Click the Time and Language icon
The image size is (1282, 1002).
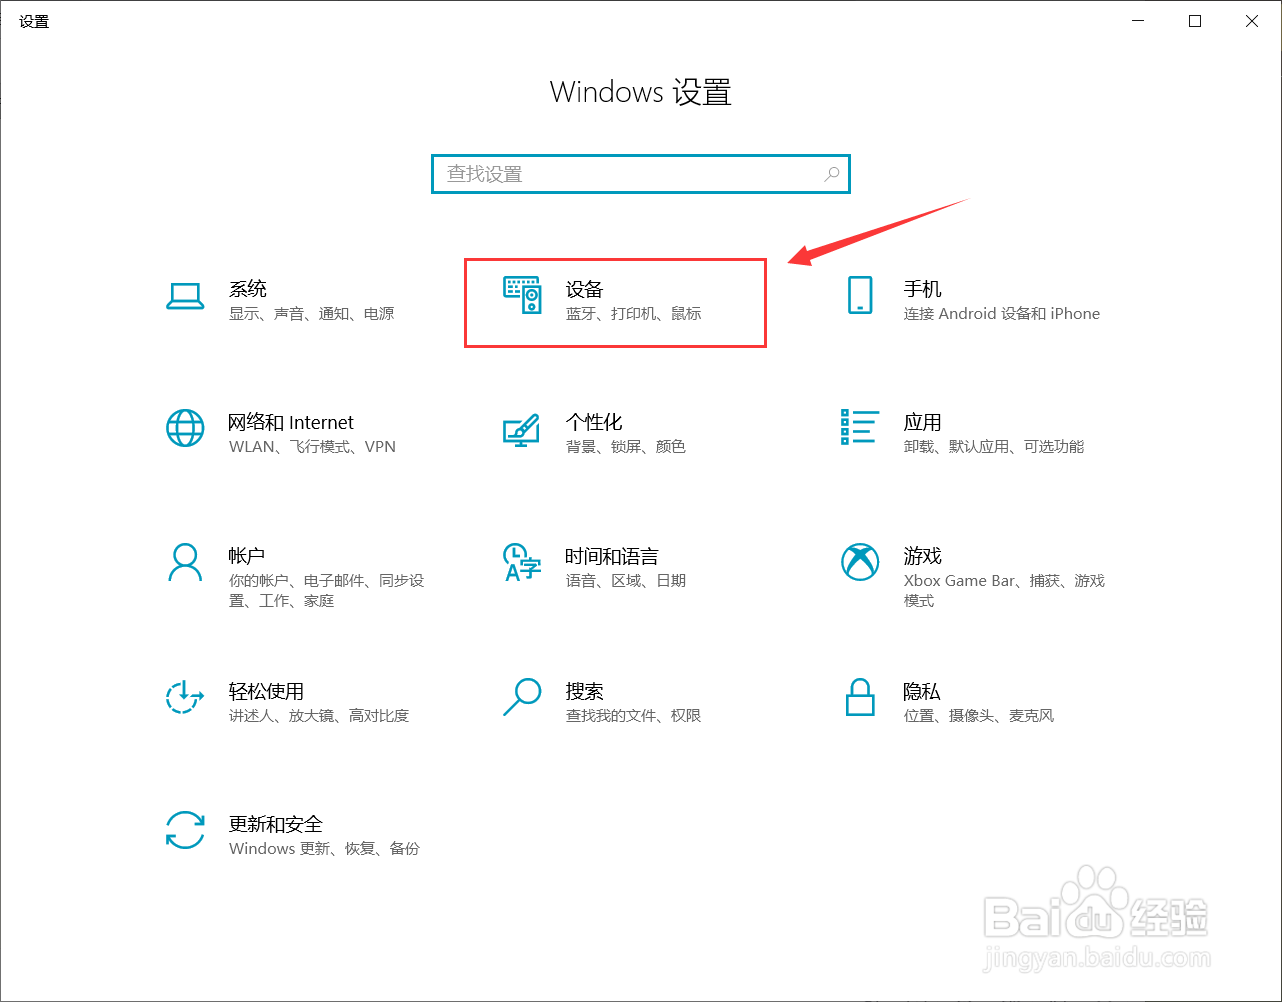tap(521, 562)
